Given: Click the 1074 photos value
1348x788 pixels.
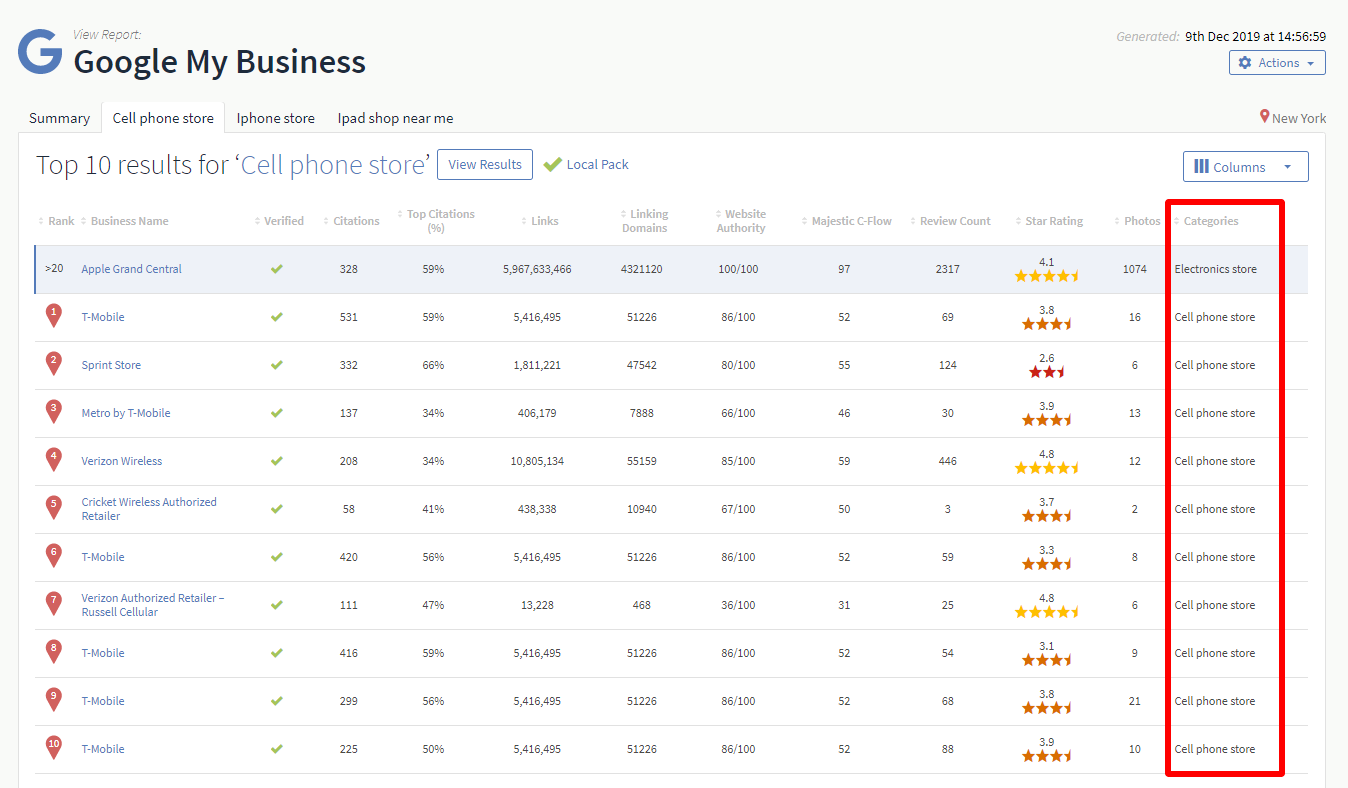Looking at the screenshot, I should (1135, 269).
